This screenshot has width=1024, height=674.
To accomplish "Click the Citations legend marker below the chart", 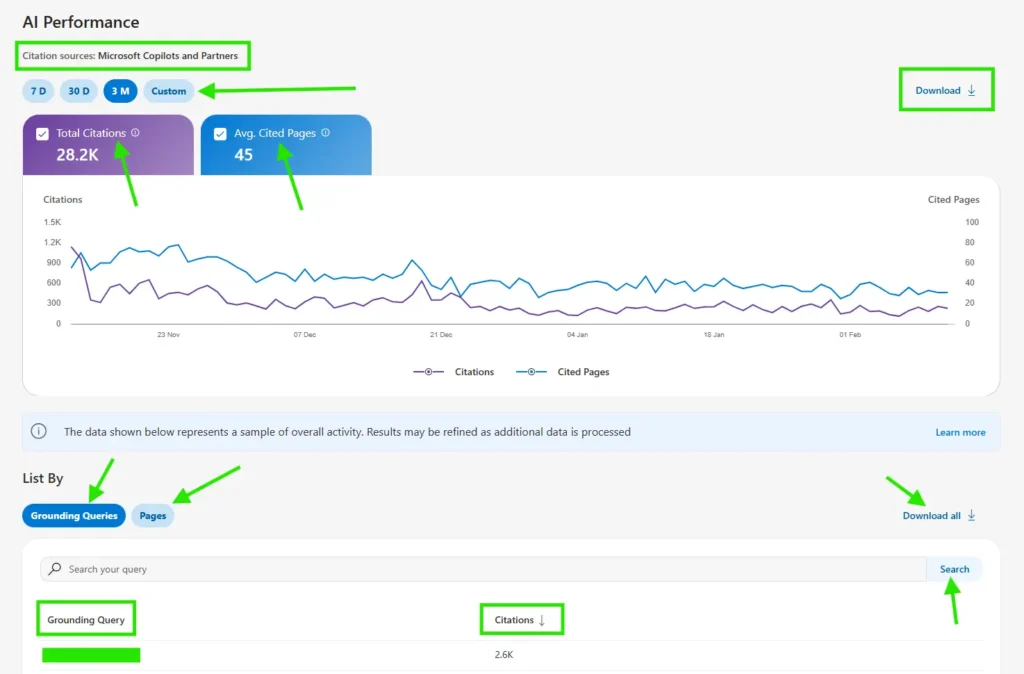I will [428, 372].
